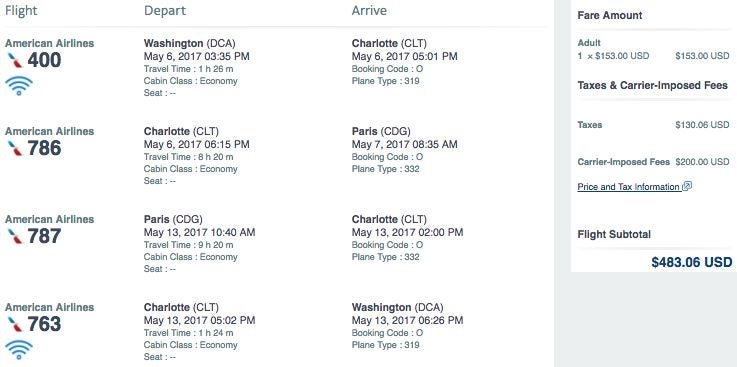Click the $483.06 USD flight subtotal
The width and height of the screenshot is (737, 367).
tap(692, 262)
